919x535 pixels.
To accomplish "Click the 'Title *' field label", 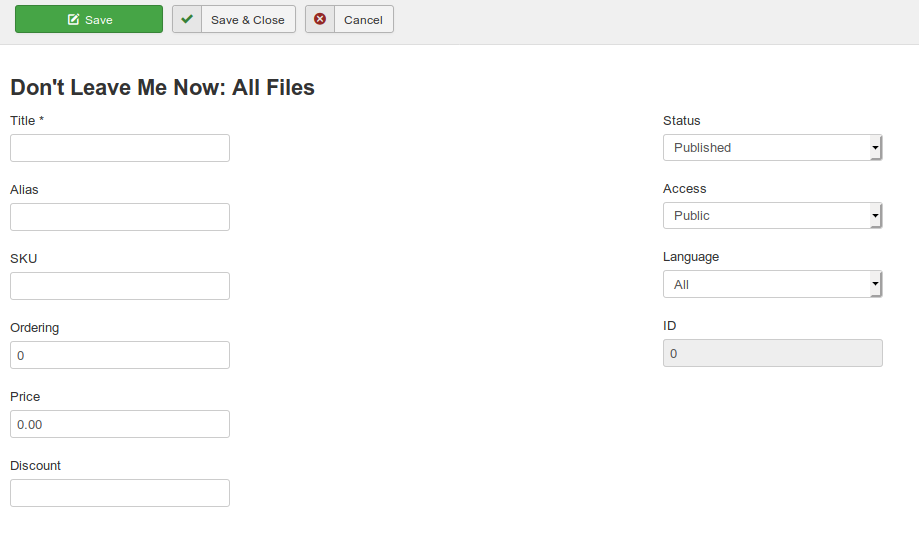I will (x=27, y=121).
